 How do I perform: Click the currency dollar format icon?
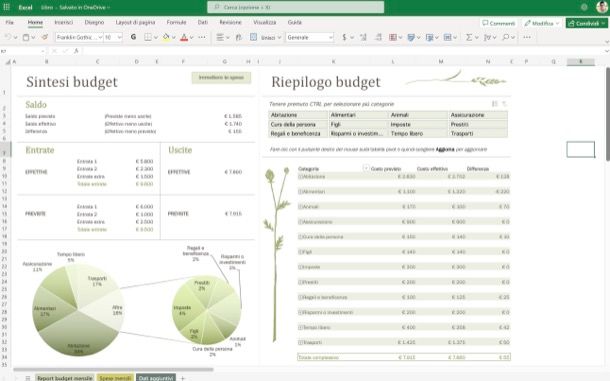pos(344,37)
